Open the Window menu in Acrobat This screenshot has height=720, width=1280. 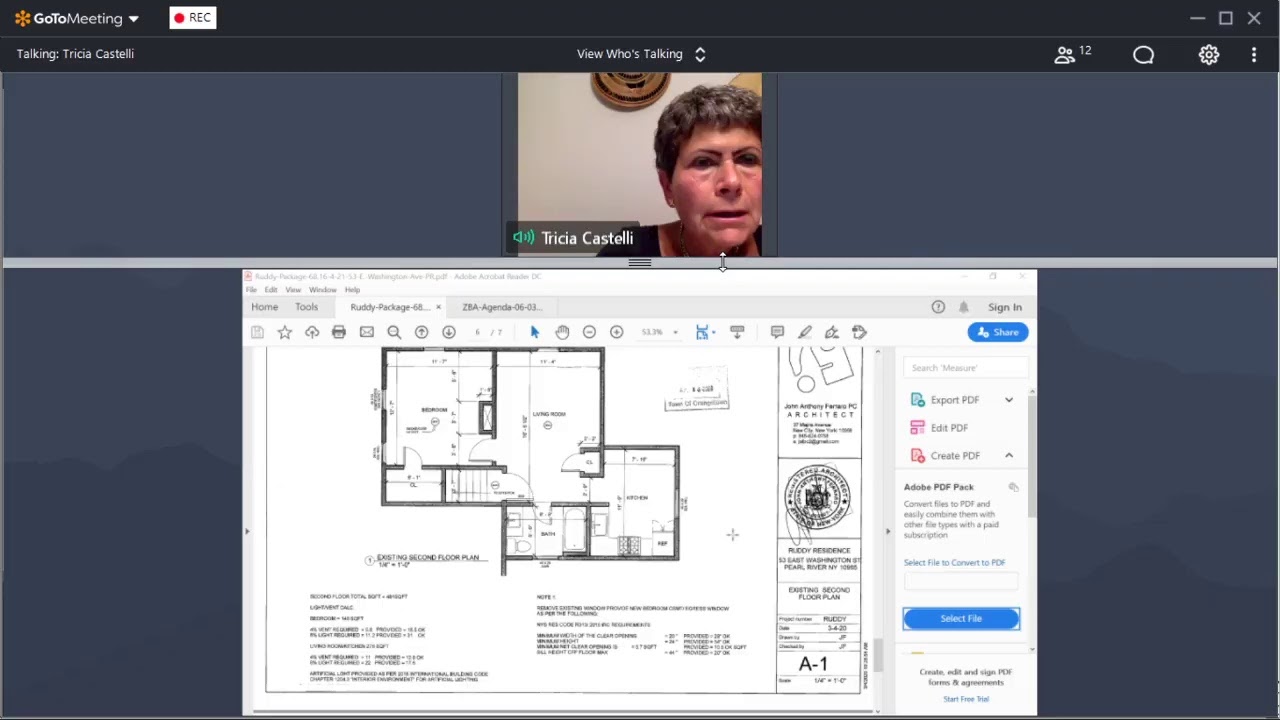click(323, 290)
